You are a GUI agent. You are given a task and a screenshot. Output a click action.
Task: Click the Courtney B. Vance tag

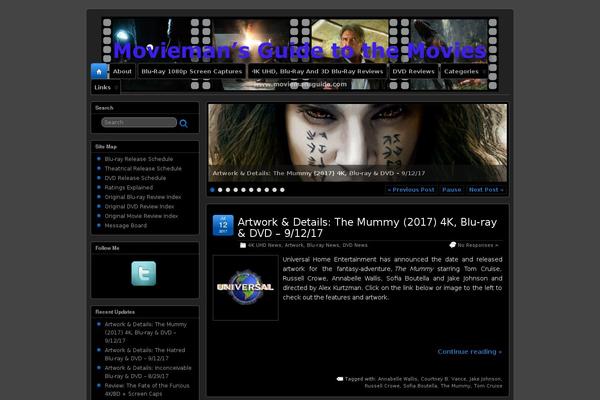click(x=443, y=379)
